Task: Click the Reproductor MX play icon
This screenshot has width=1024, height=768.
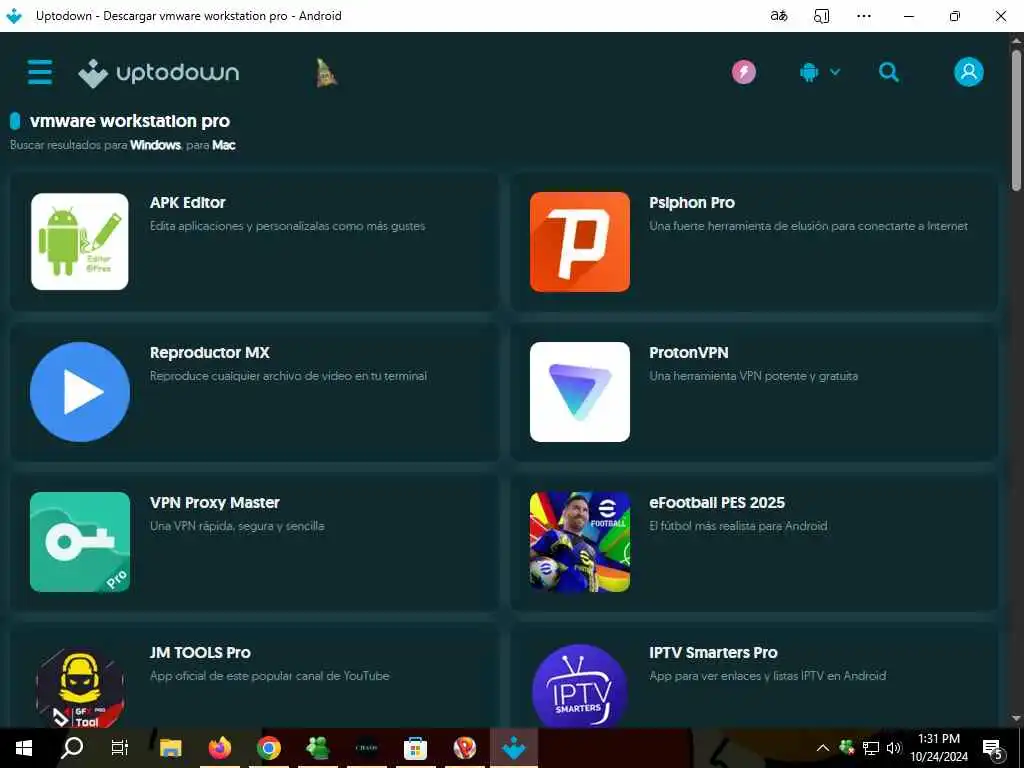Action: click(80, 392)
